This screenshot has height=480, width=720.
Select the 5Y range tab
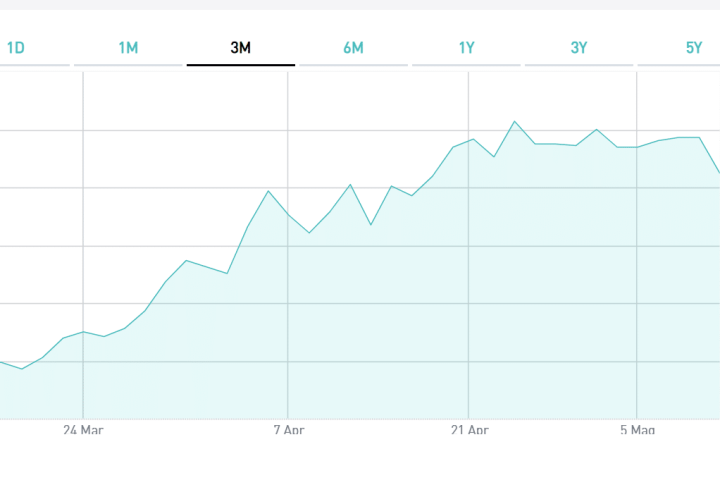(x=693, y=48)
